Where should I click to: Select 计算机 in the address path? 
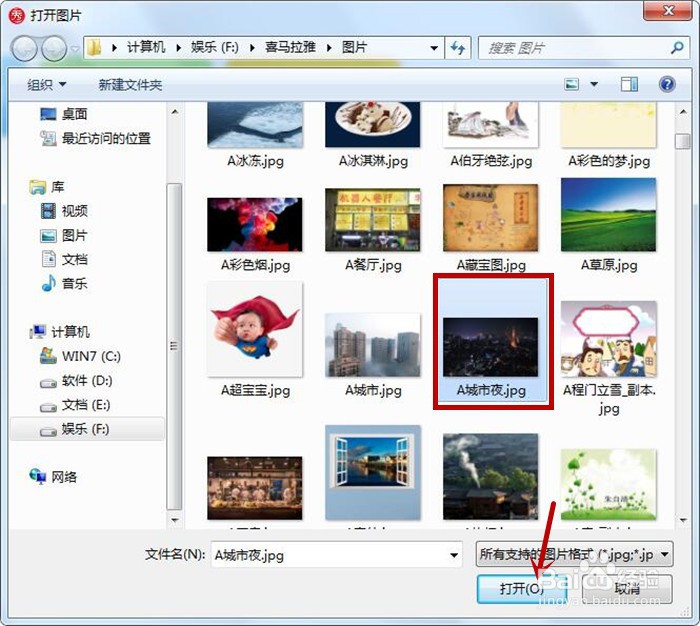146,47
